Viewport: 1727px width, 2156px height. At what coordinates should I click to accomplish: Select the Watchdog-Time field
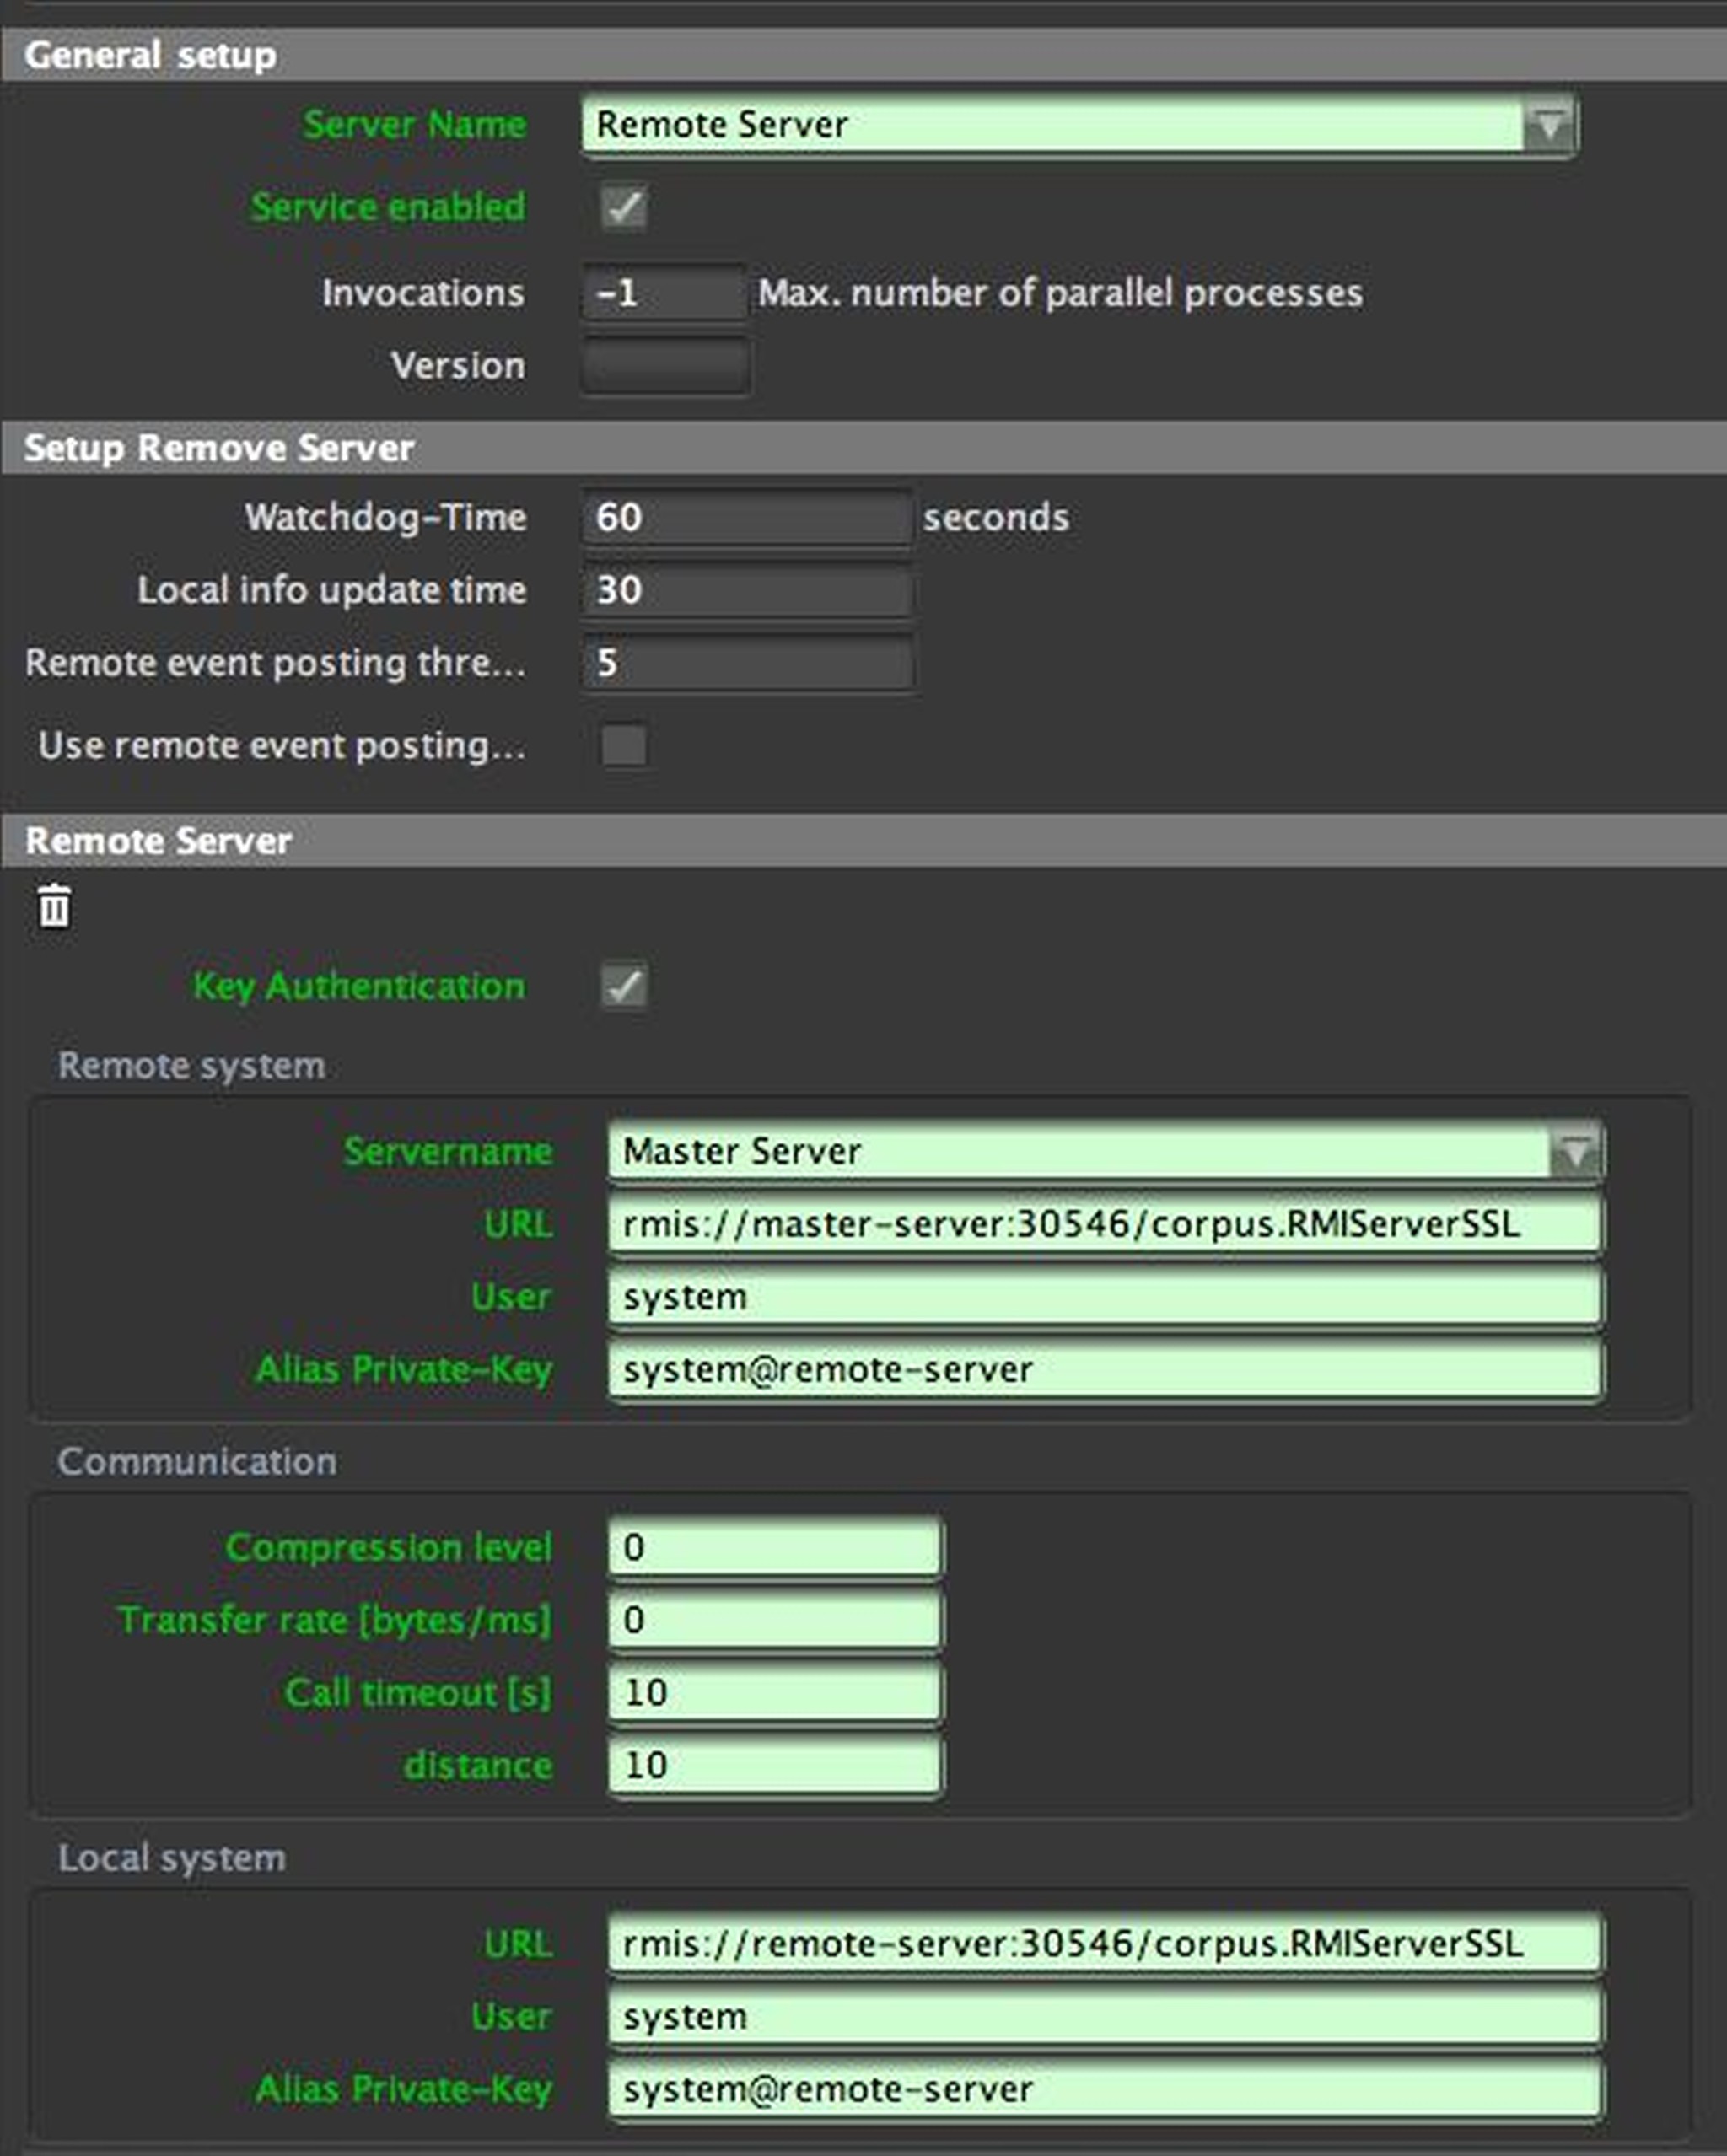pos(746,518)
